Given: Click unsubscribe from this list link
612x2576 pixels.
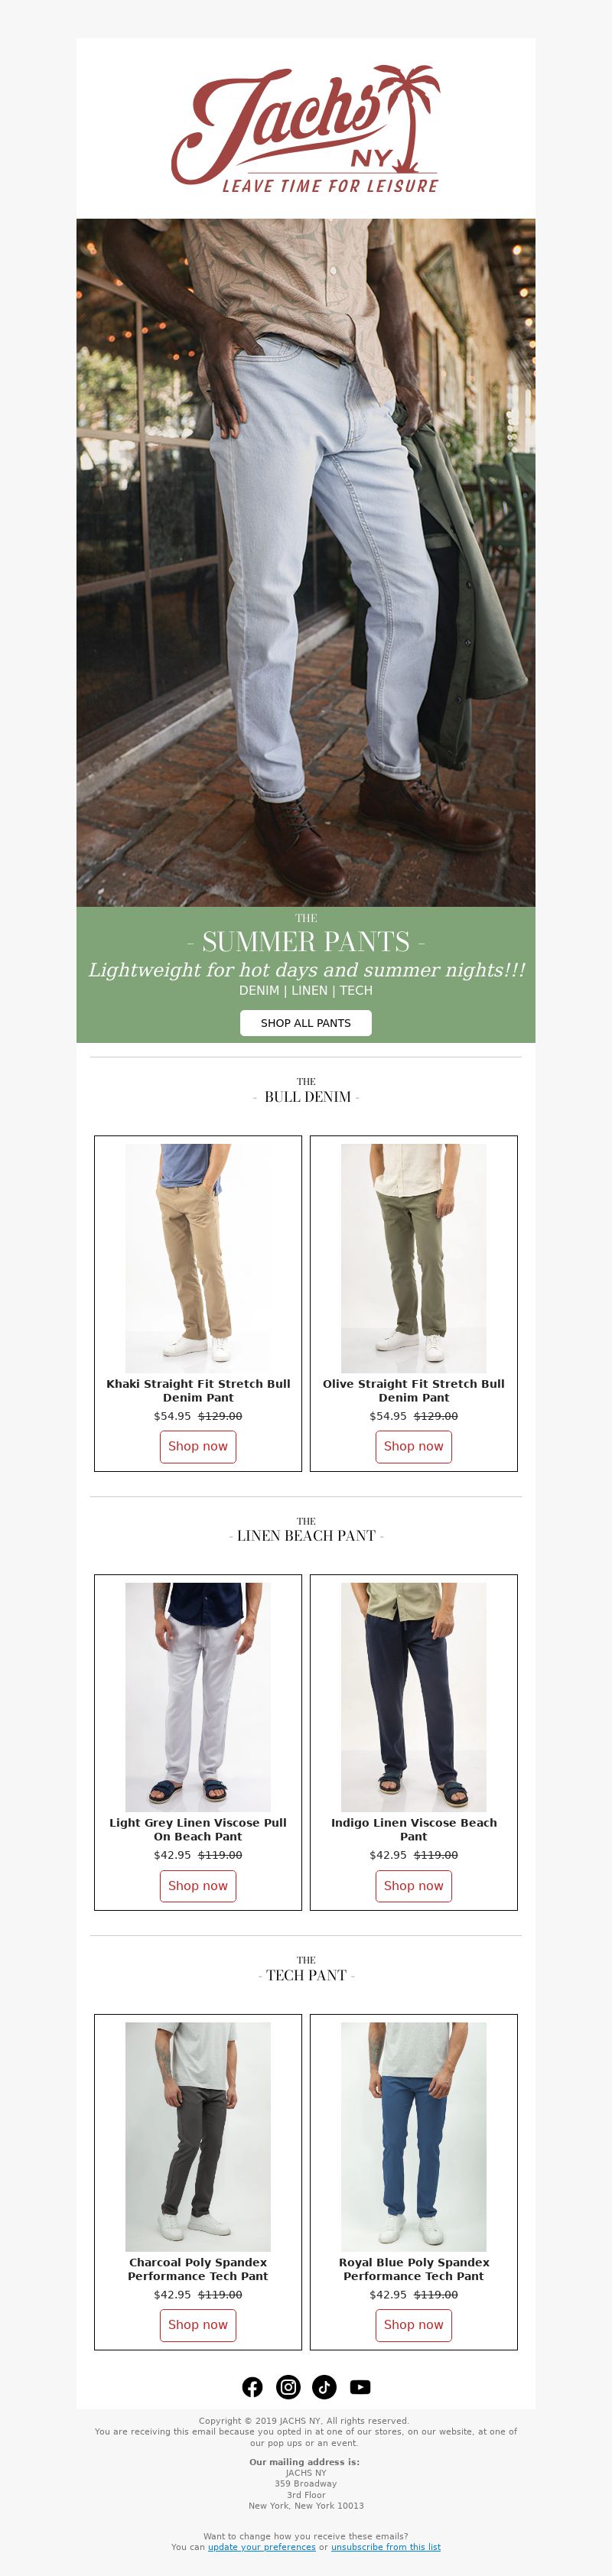Looking at the screenshot, I should click(386, 2547).
